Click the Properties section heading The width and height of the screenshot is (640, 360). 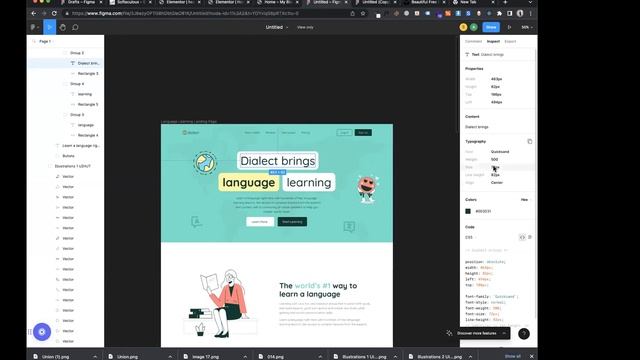[474, 69]
